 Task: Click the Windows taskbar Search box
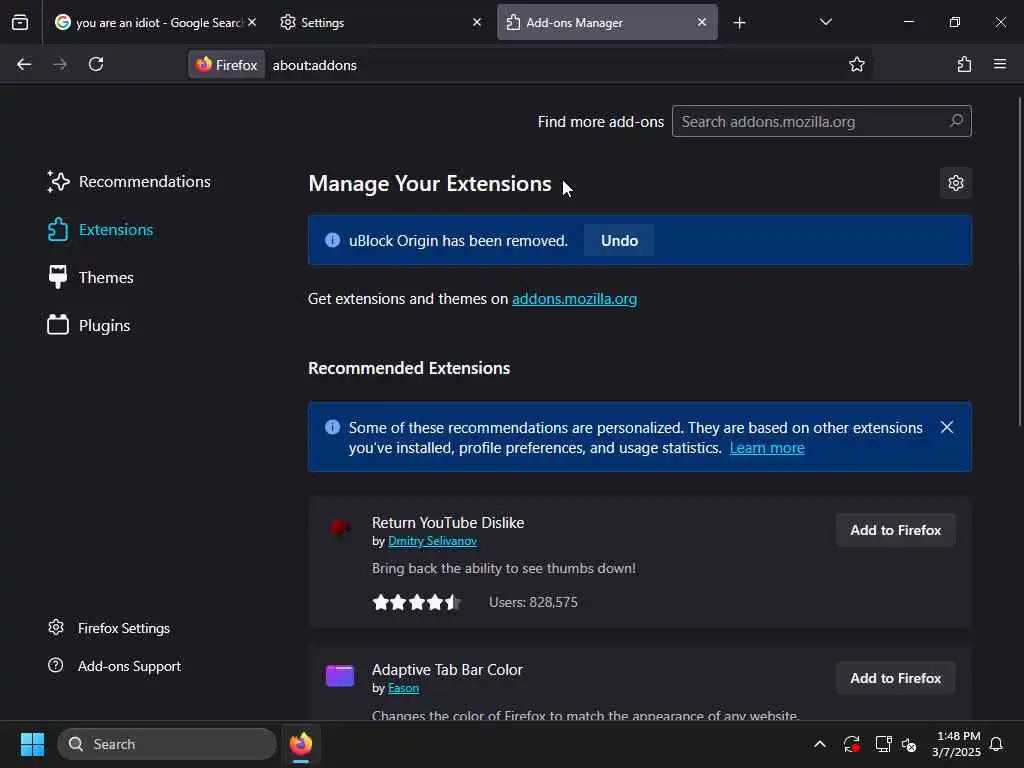click(167, 744)
